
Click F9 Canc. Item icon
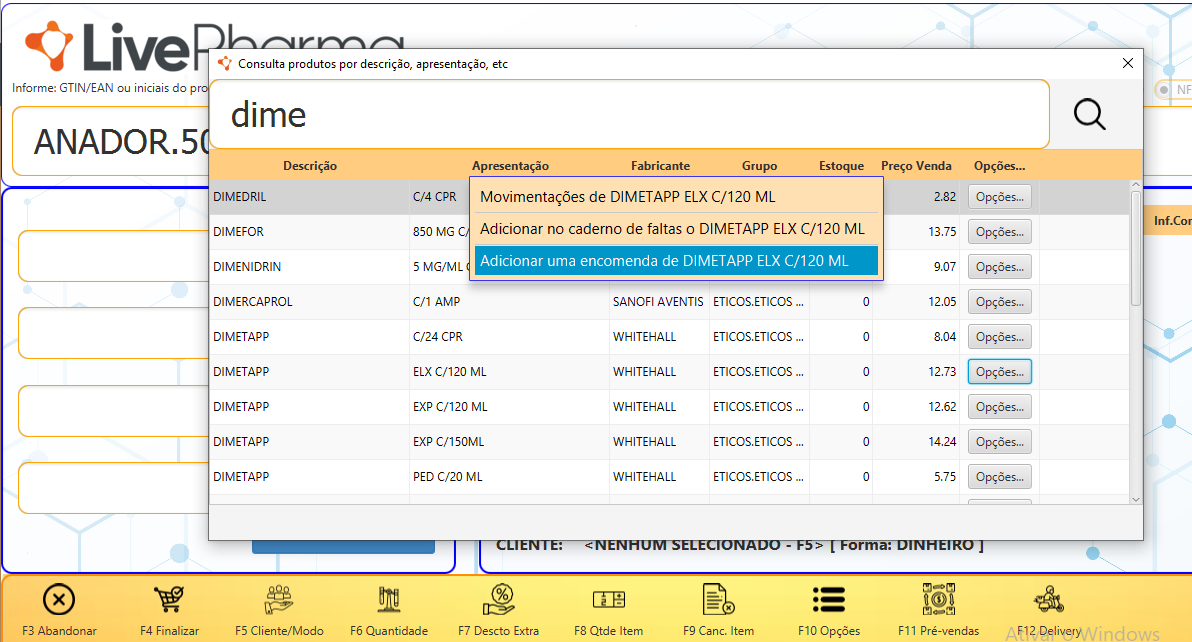[x=718, y=600]
